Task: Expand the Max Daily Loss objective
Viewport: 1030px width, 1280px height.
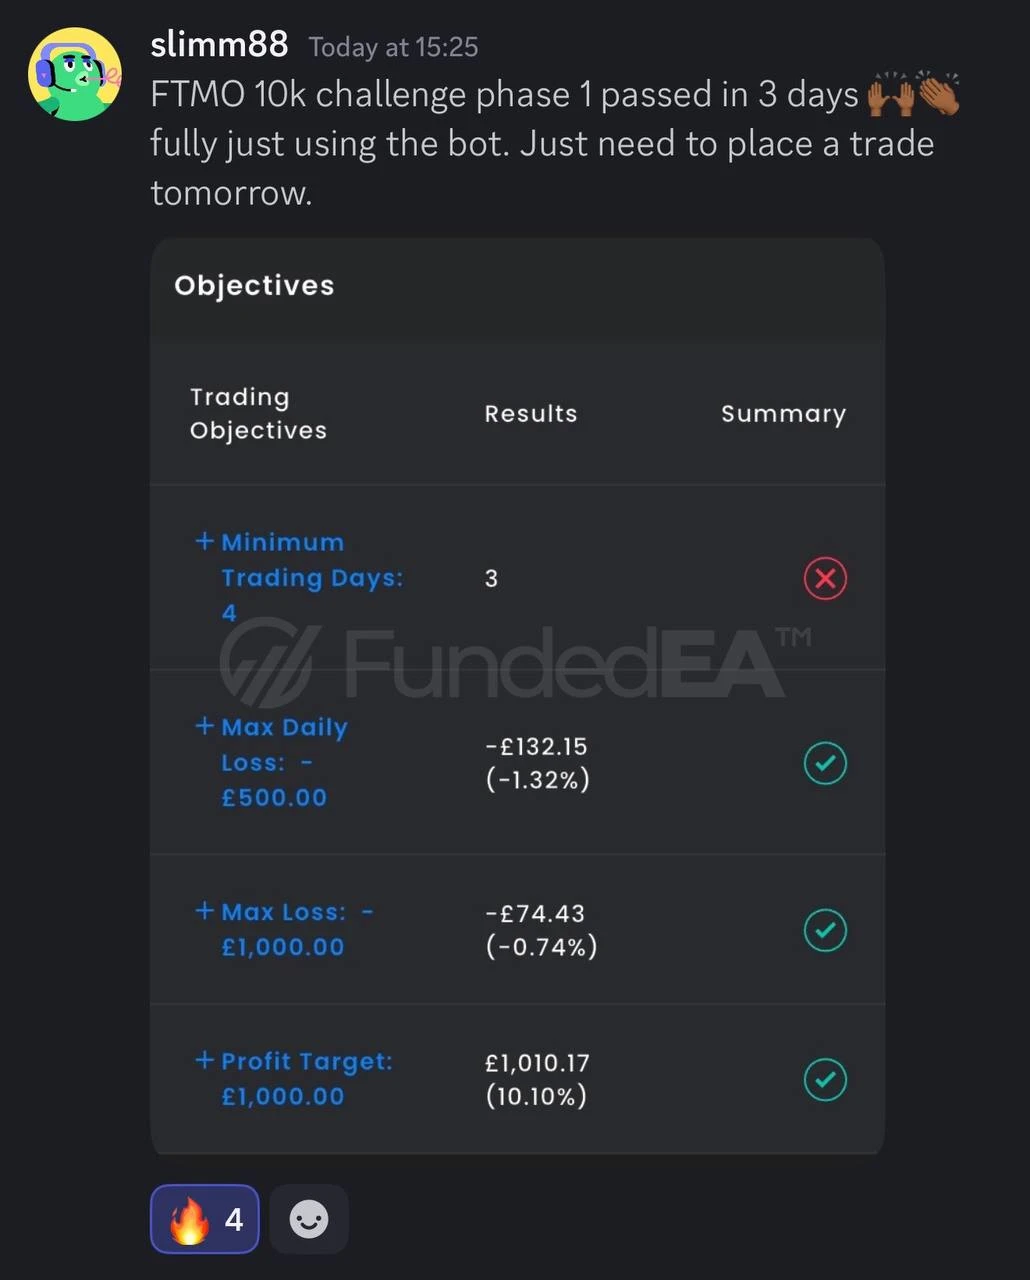Action: 205,726
